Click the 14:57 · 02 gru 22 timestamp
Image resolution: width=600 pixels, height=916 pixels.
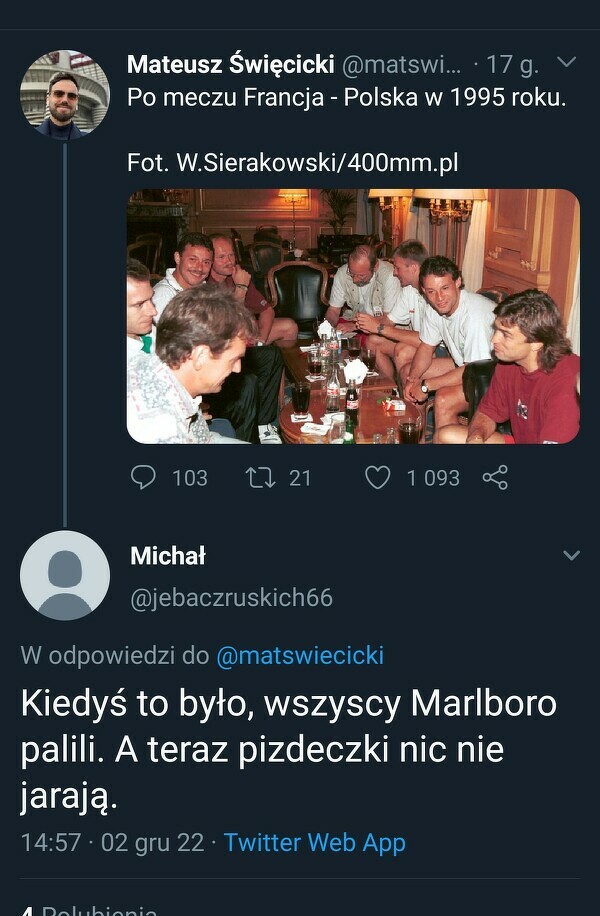click(111, 842)
